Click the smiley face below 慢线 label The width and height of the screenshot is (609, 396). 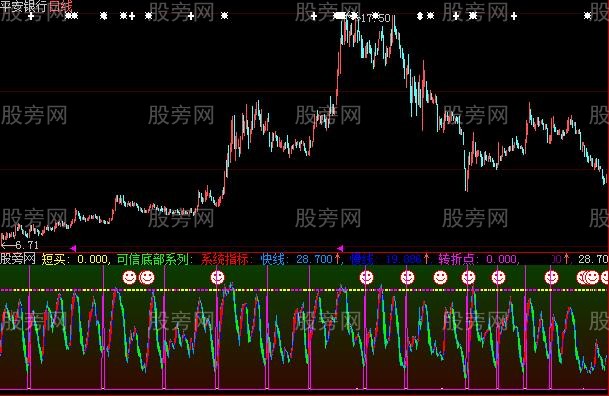click(x=366, y=277)
